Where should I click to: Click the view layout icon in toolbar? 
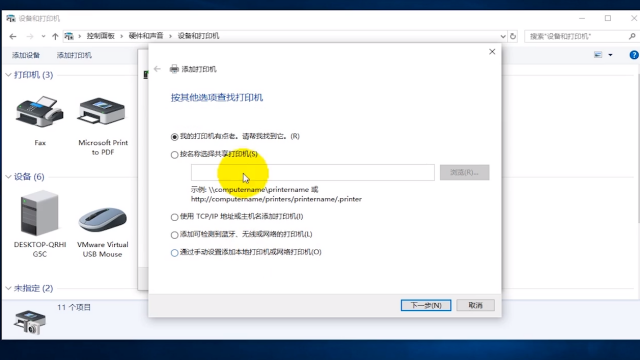click(x=598, y=55)
